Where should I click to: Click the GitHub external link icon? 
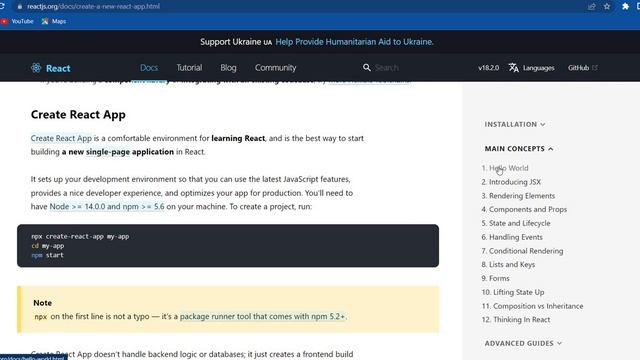(595, 68)
